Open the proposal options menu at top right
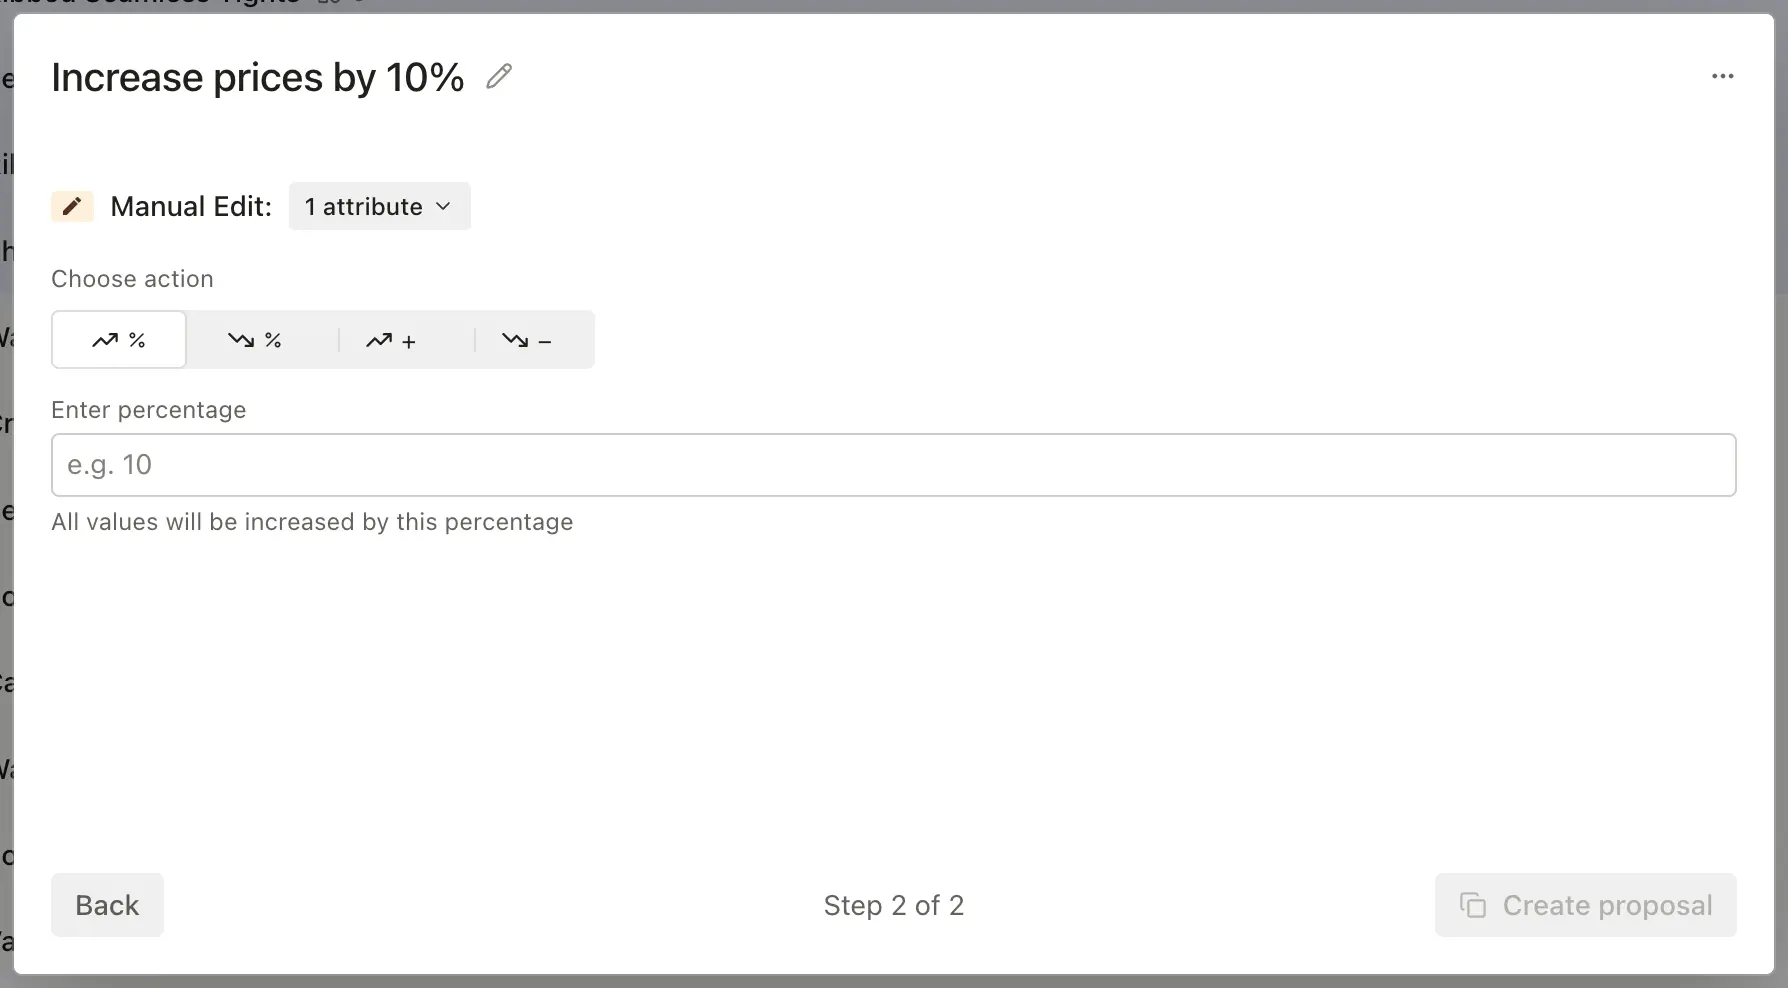The height and width of the screenshot is (988, 1788). 1723,76
